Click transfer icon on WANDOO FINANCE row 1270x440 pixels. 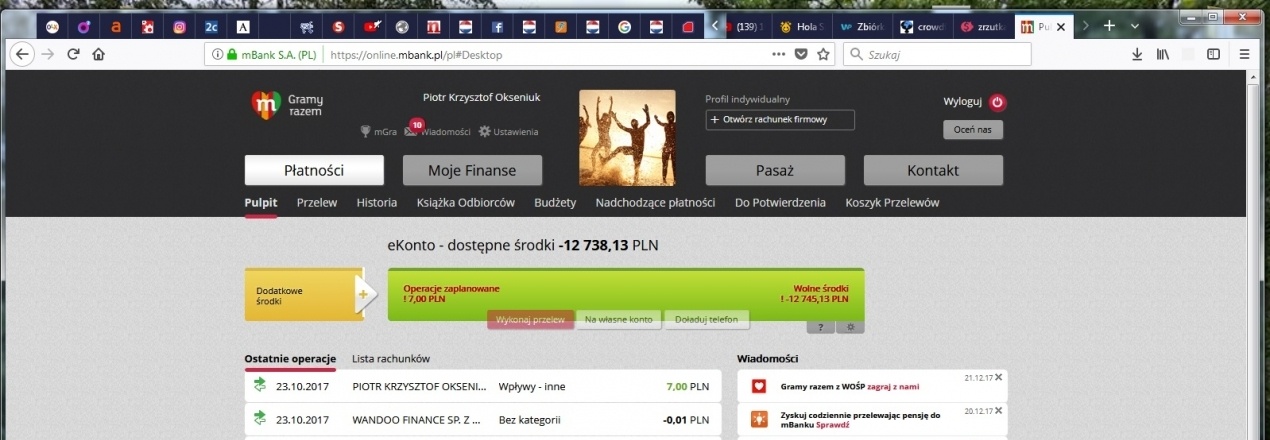click(x=260, y=418)
